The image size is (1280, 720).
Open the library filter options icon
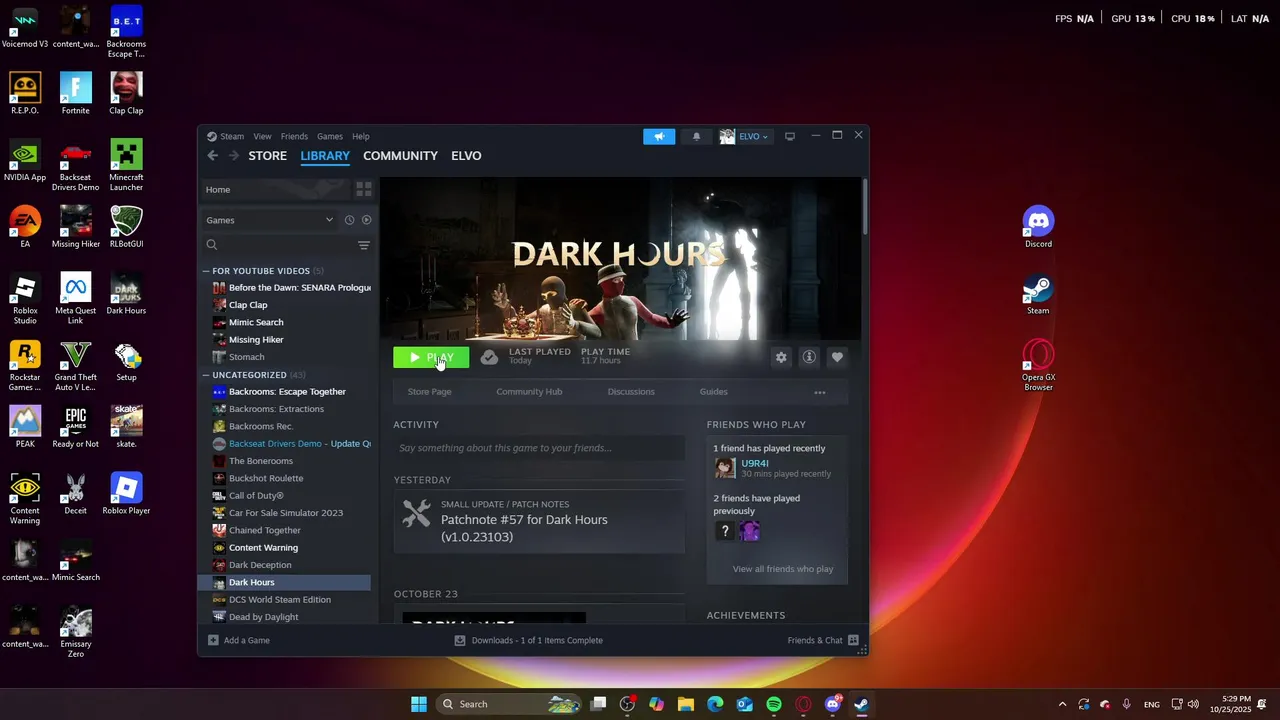(364, 245)
